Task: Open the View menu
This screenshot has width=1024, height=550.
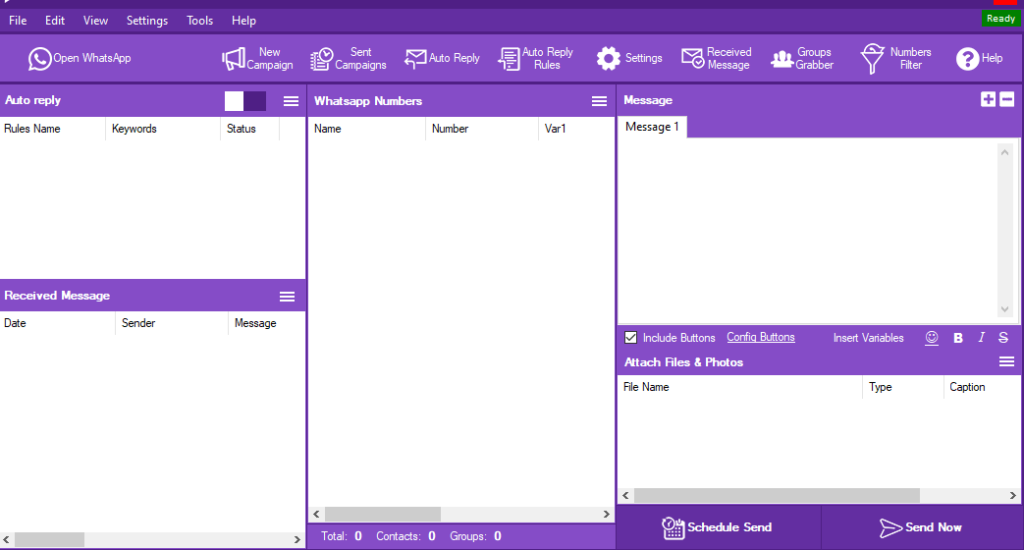Action: (95, 21)
